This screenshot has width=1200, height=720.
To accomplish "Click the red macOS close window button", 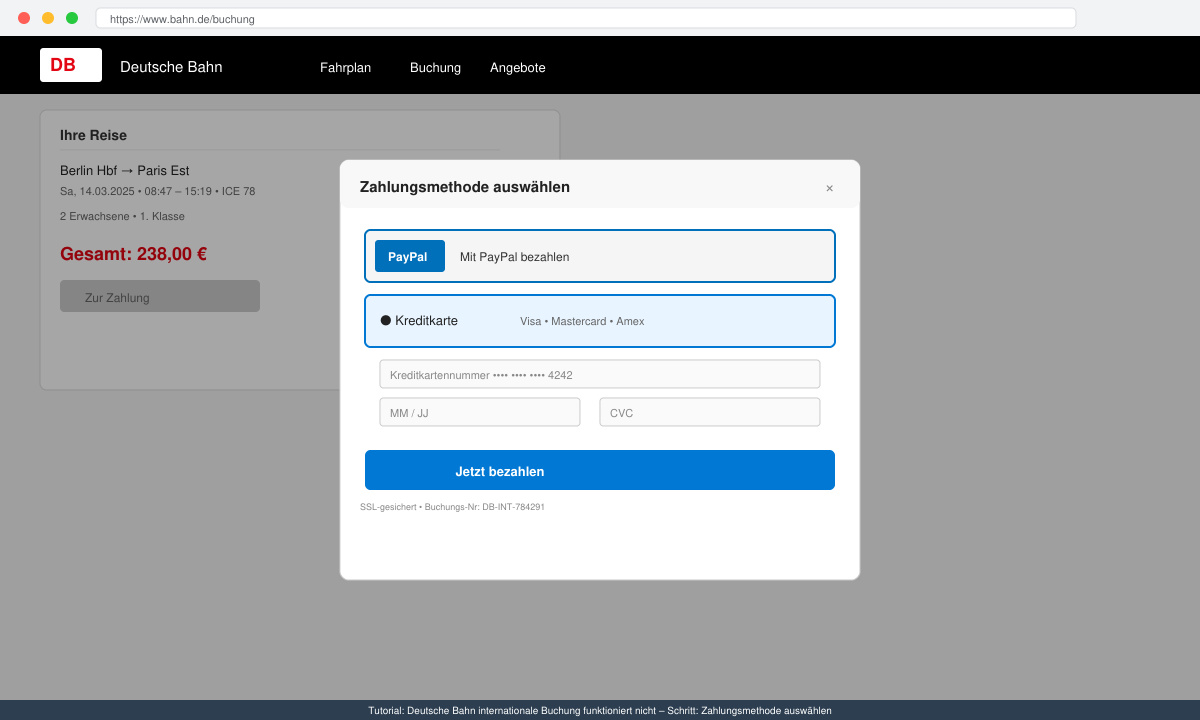I will point(24,18).
